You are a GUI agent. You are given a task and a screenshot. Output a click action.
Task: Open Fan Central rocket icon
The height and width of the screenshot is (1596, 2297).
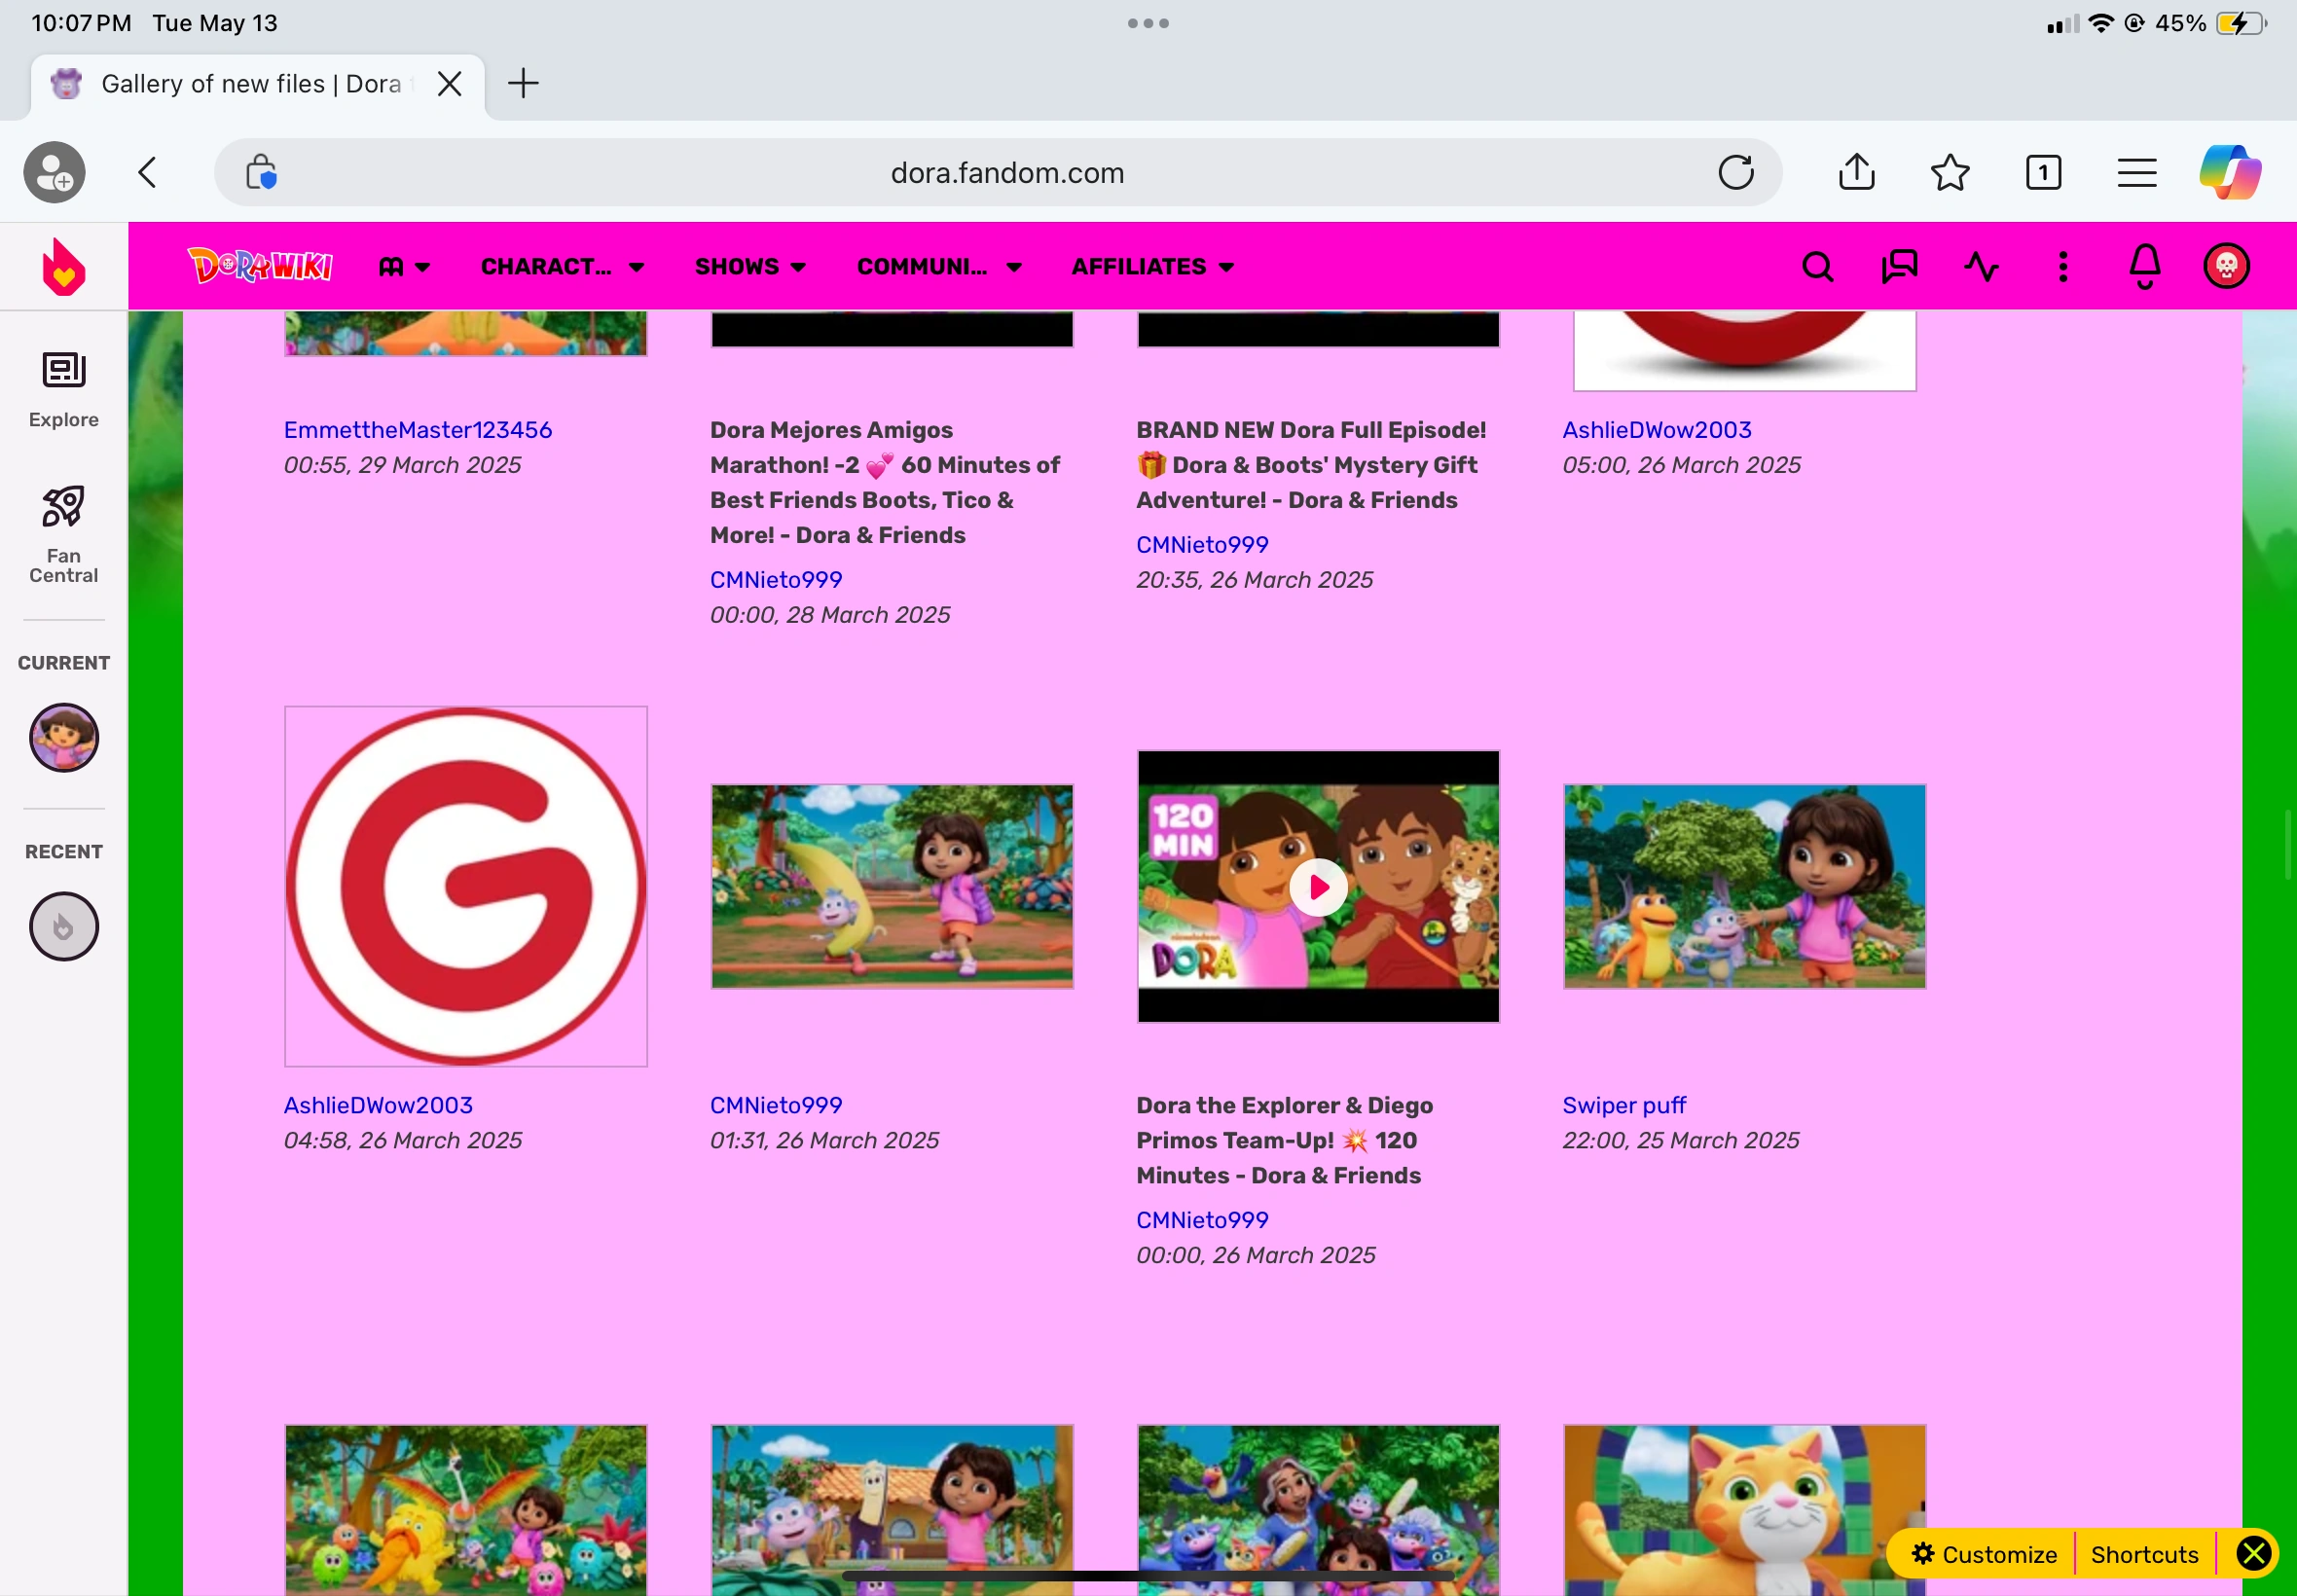(63, 535)
